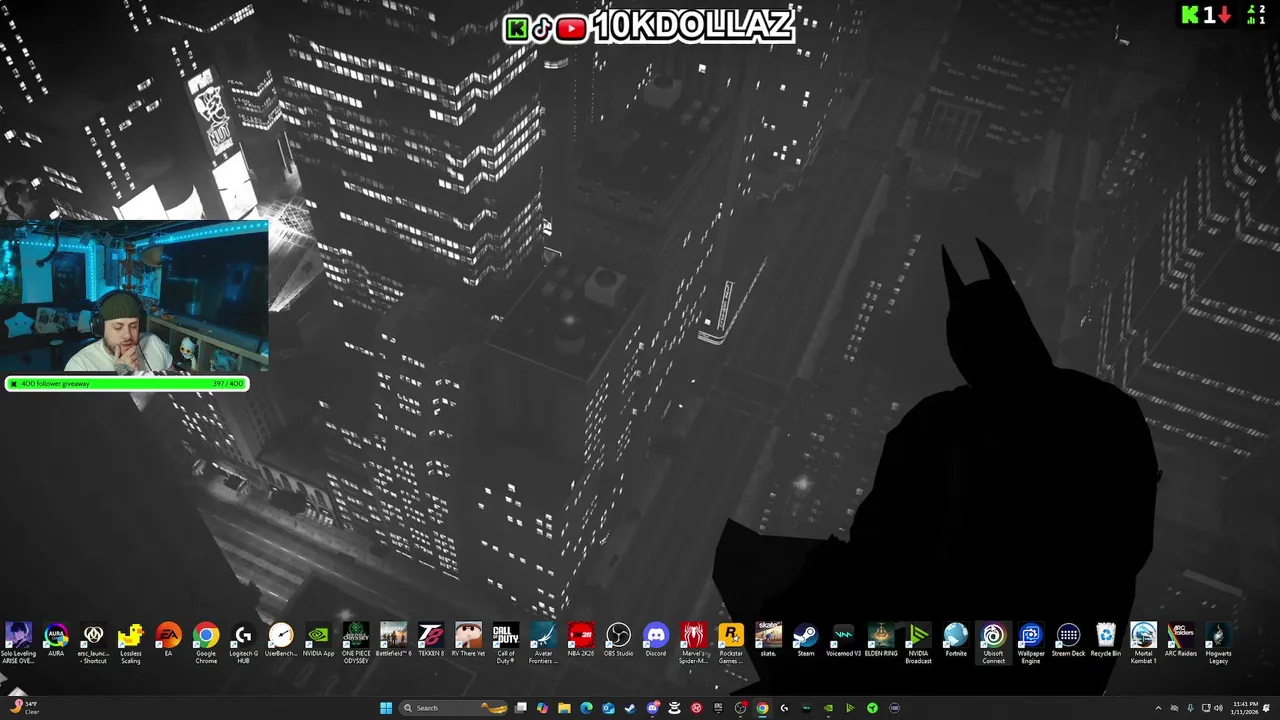The width and height of the screenshot is (1280, 720).
Task: Launch the Steam desktop shortcut
Action: [x=806, y=640]
